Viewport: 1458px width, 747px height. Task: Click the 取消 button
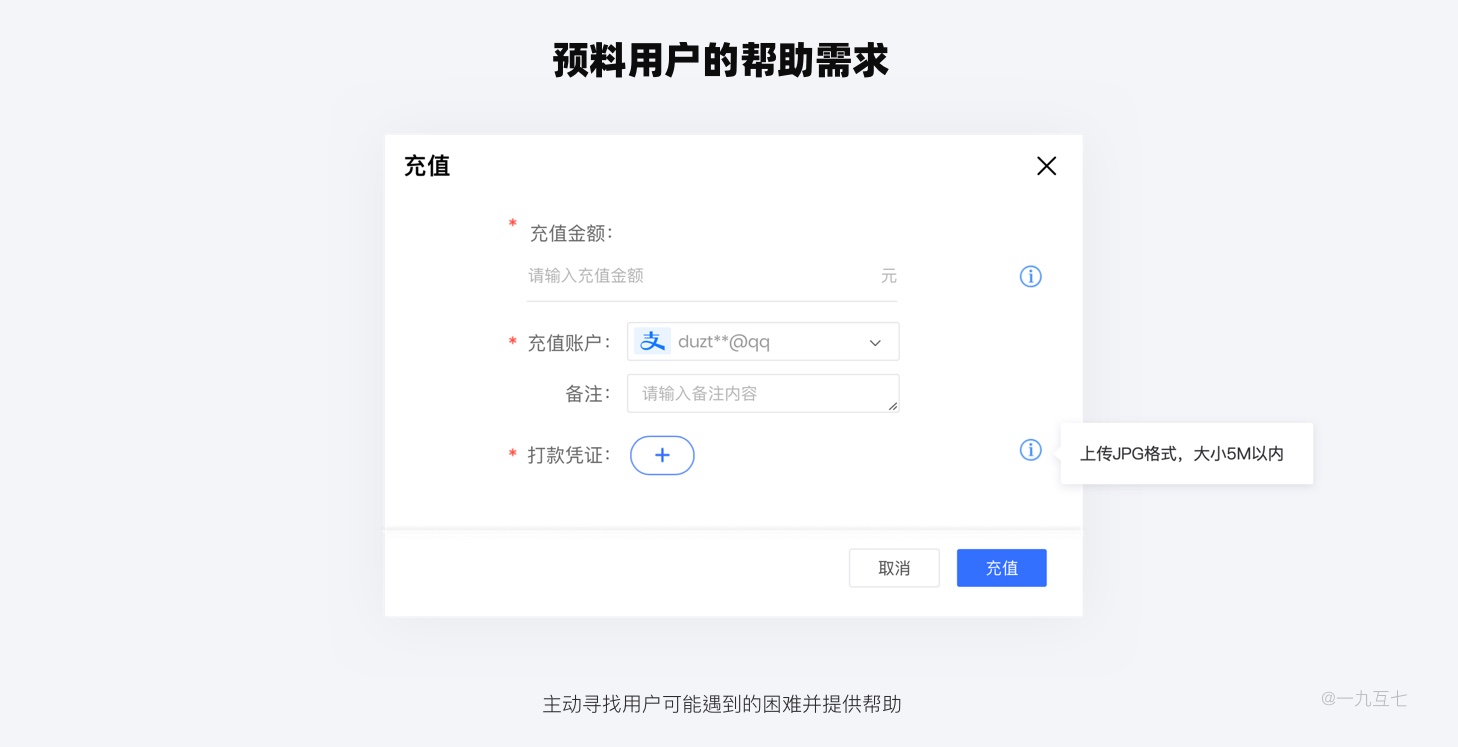[894, 568]
